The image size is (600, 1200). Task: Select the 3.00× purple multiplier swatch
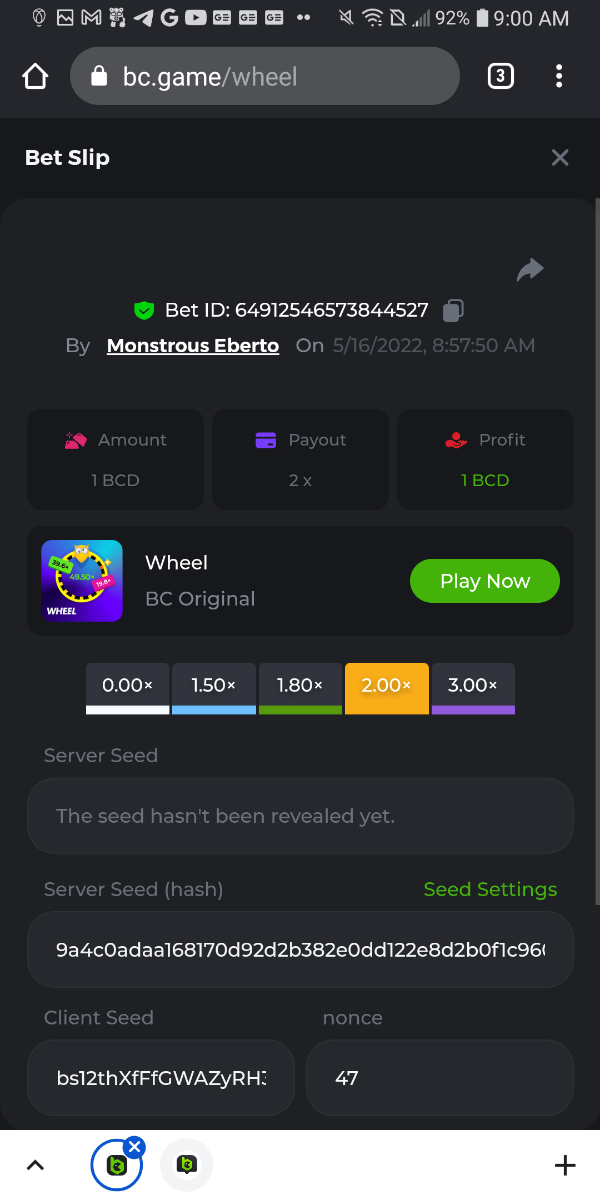[473, 687]
